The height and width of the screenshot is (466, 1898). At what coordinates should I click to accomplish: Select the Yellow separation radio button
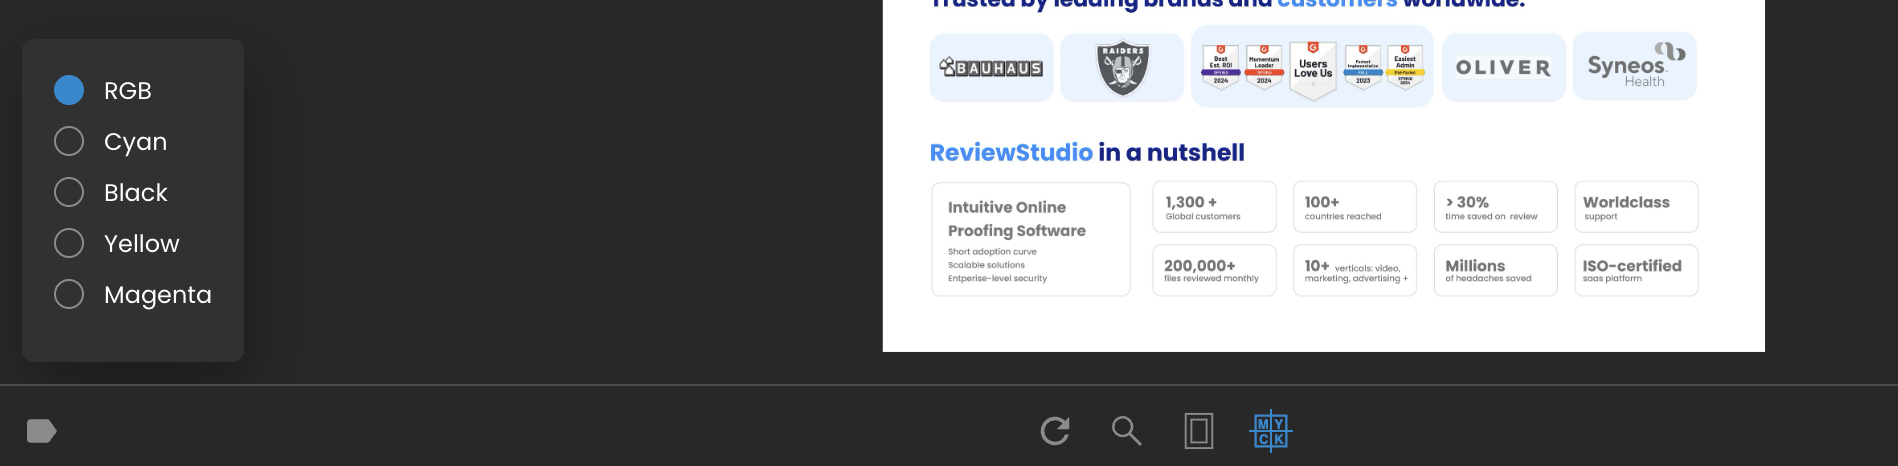(69, 243)
